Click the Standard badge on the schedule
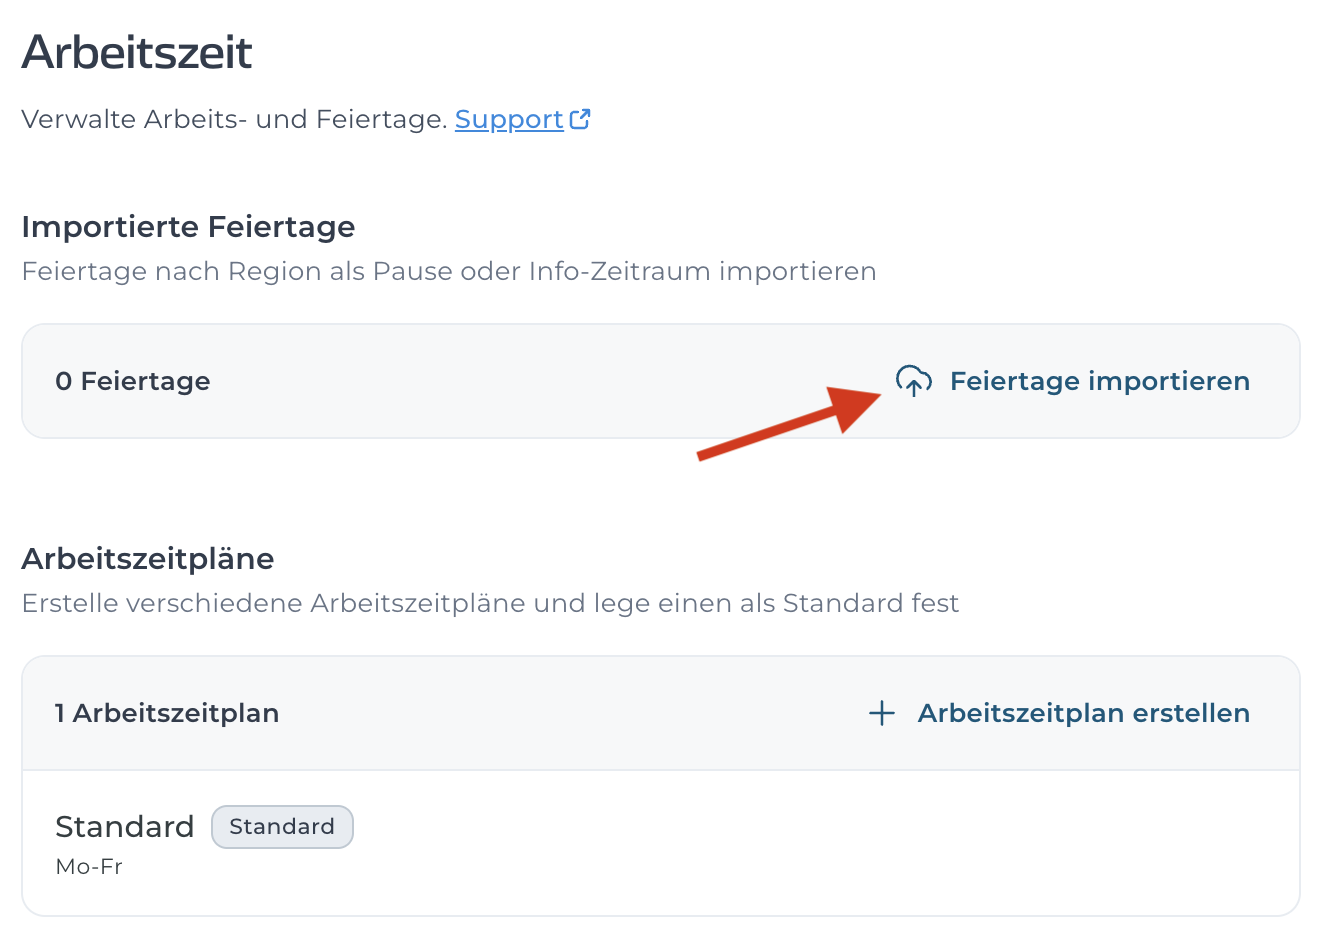The width and height of the screenshot is (1327, 948). 282,827
